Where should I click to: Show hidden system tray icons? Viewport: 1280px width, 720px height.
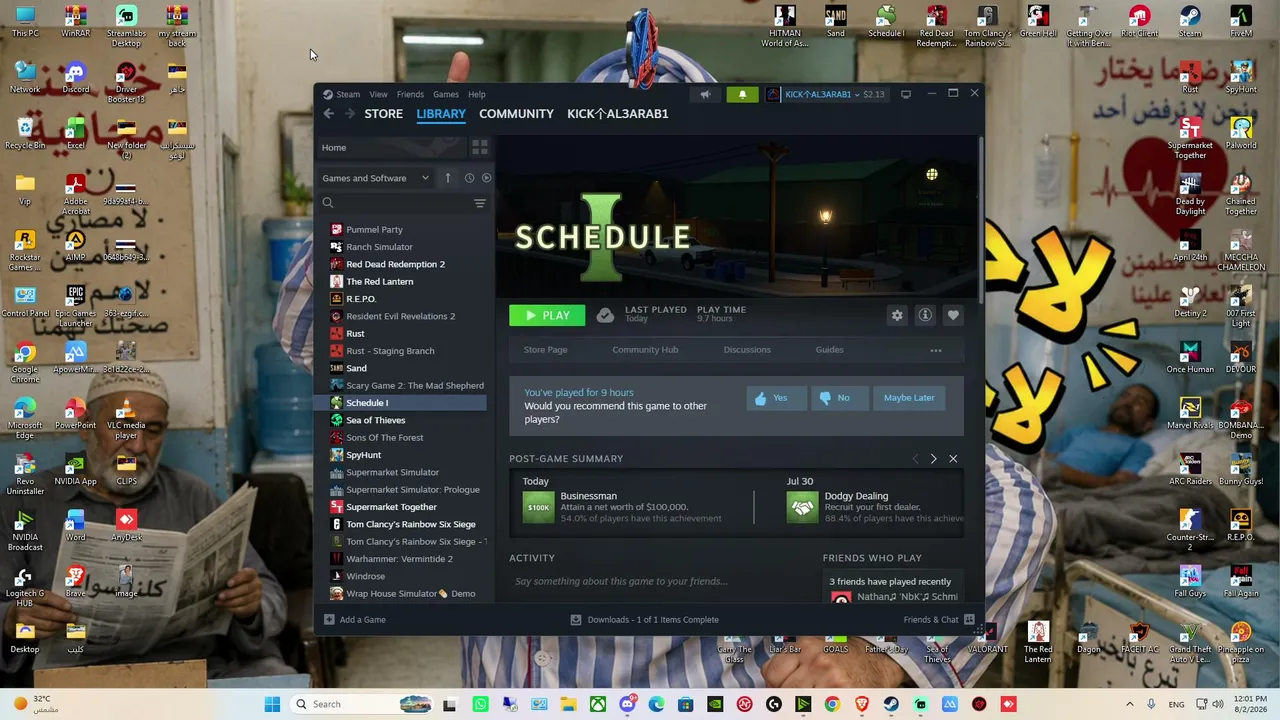pyautogui.click(x=1130, y=704)
